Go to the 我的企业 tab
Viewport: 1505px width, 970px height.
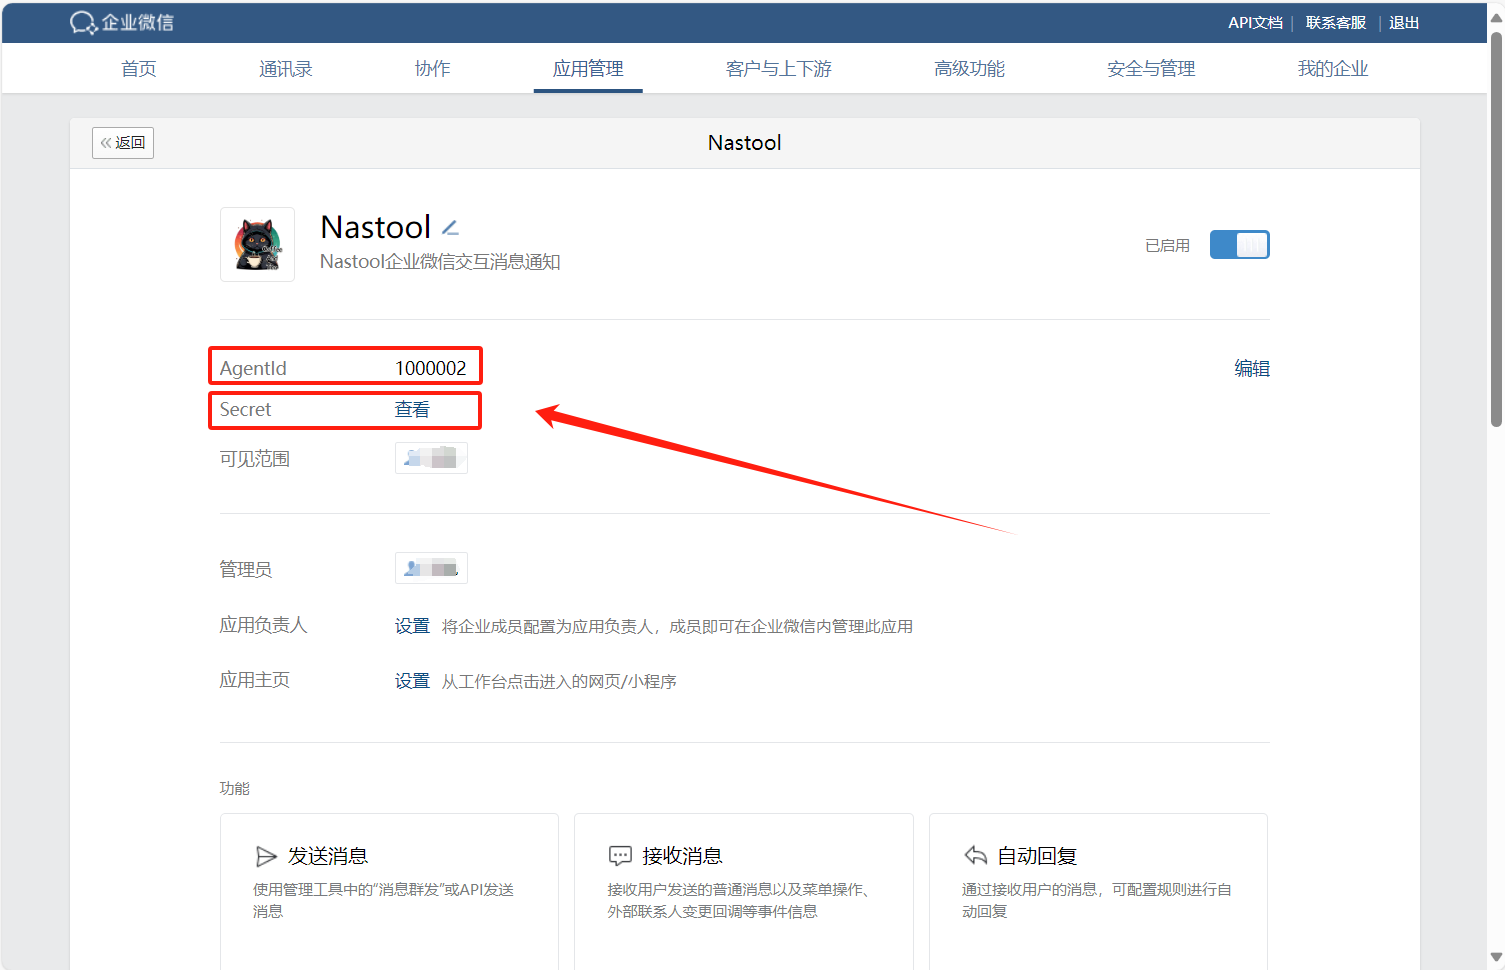pos(1332,69)
